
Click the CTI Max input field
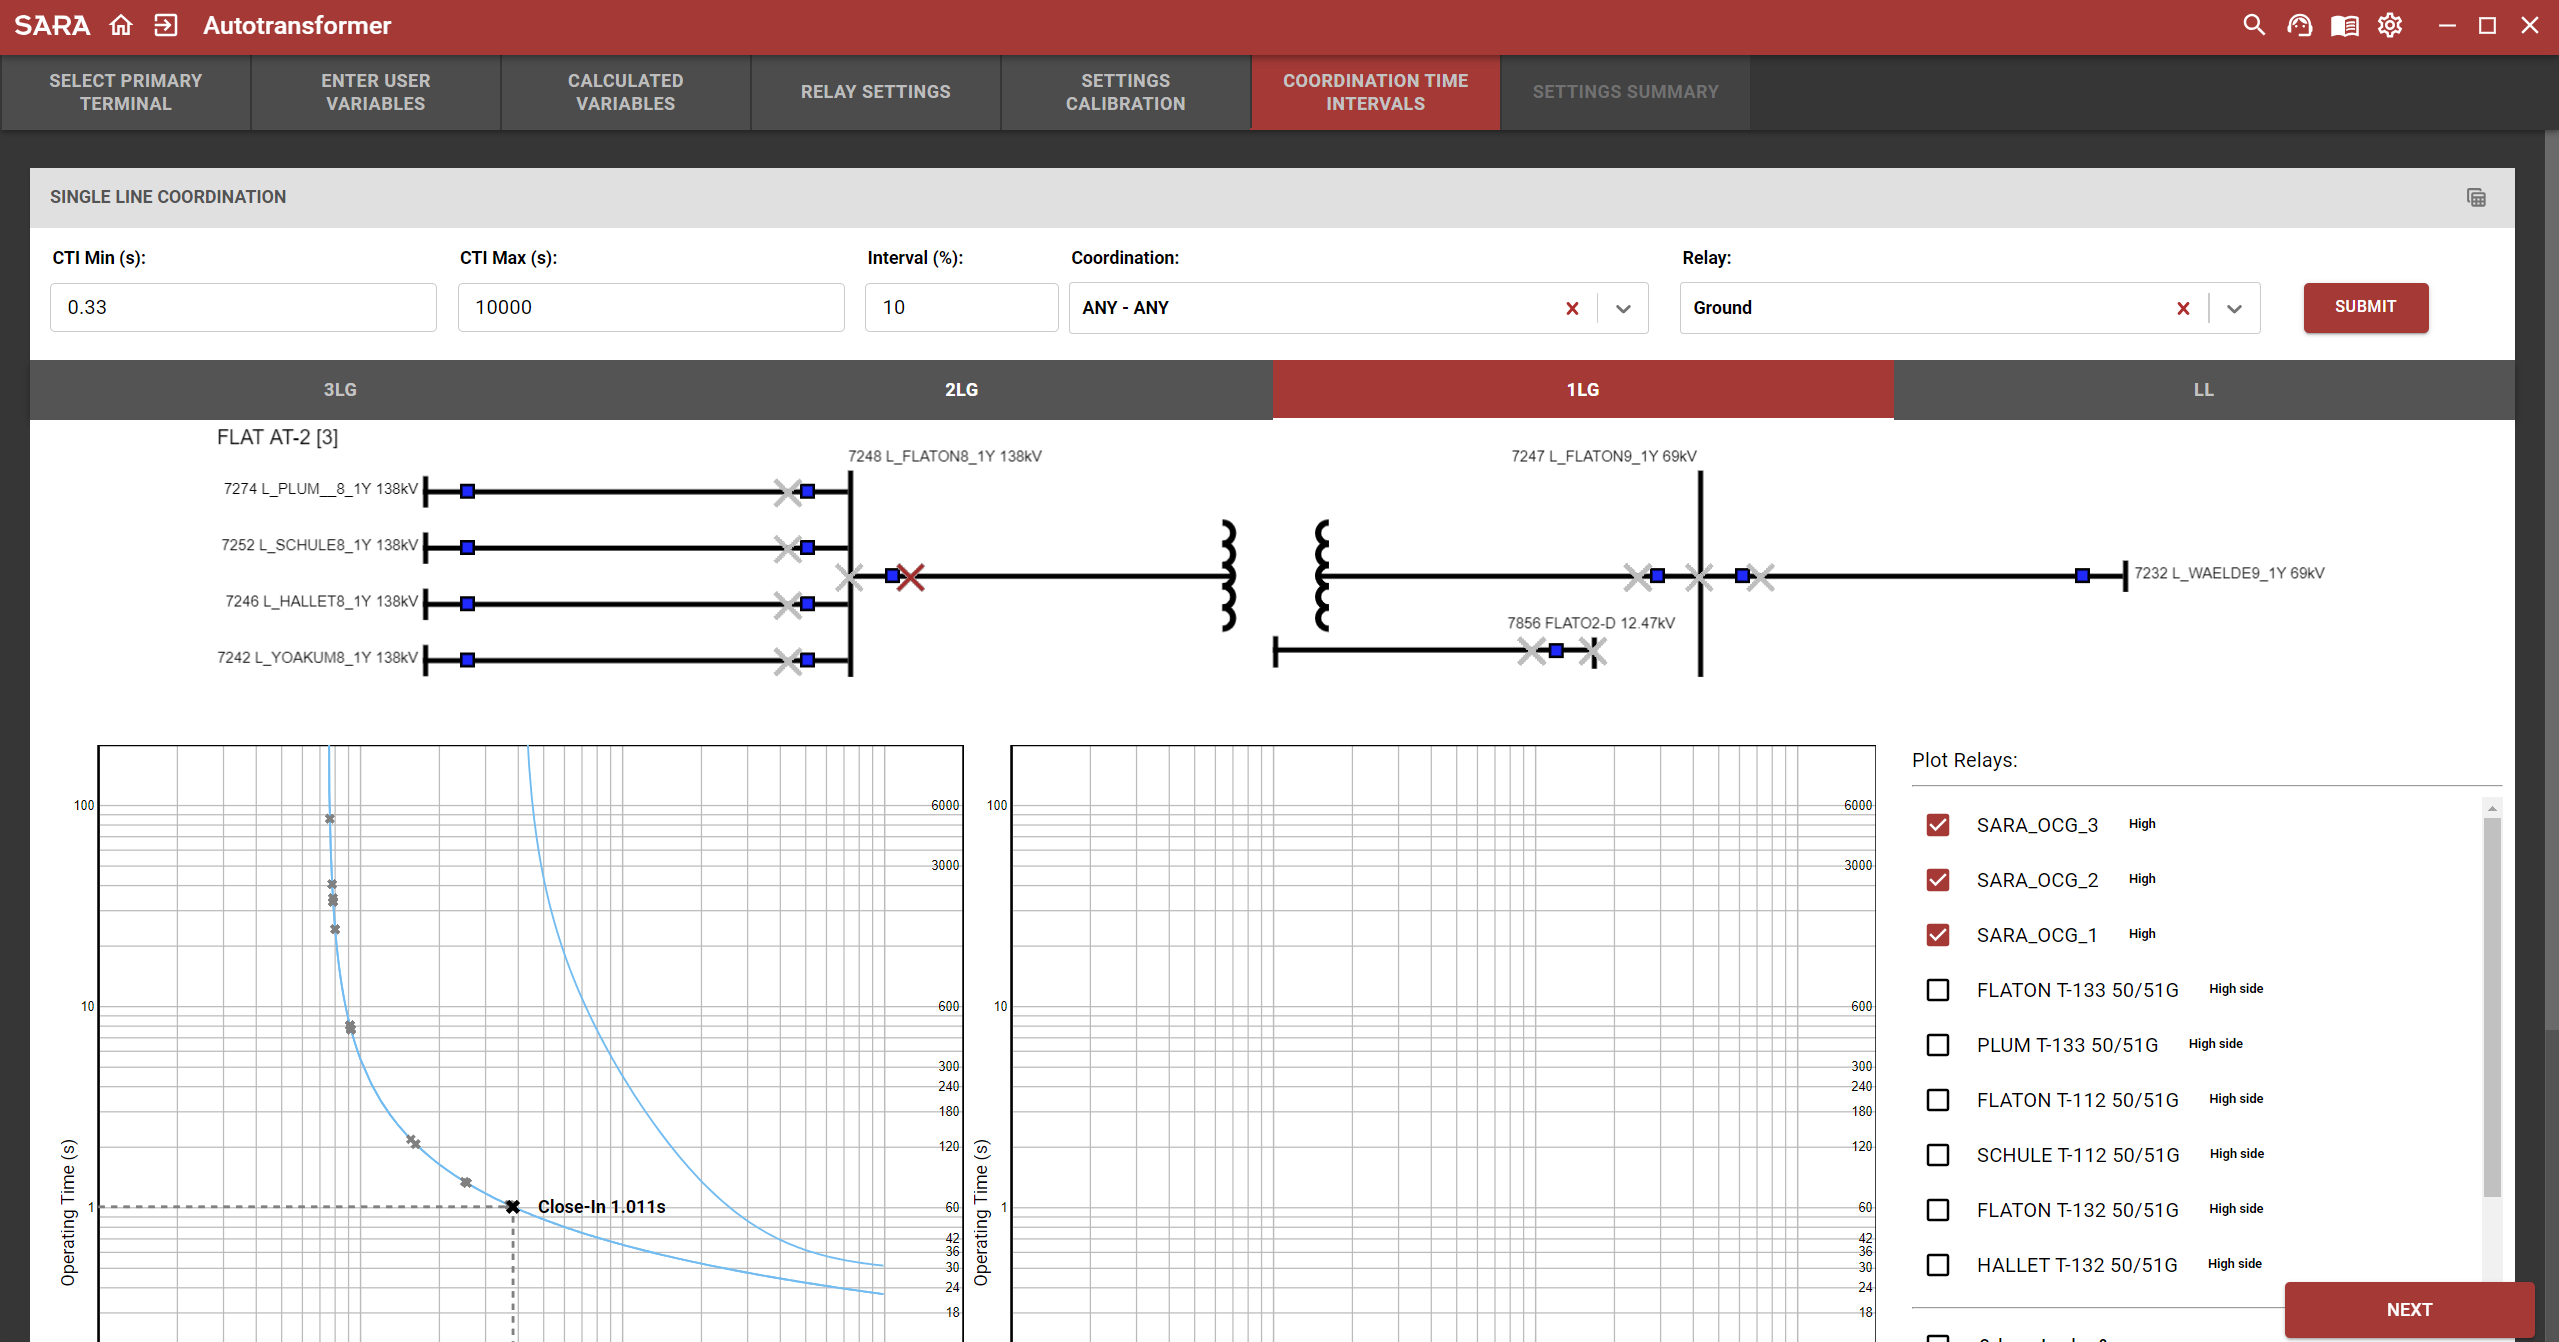point(651,308)
